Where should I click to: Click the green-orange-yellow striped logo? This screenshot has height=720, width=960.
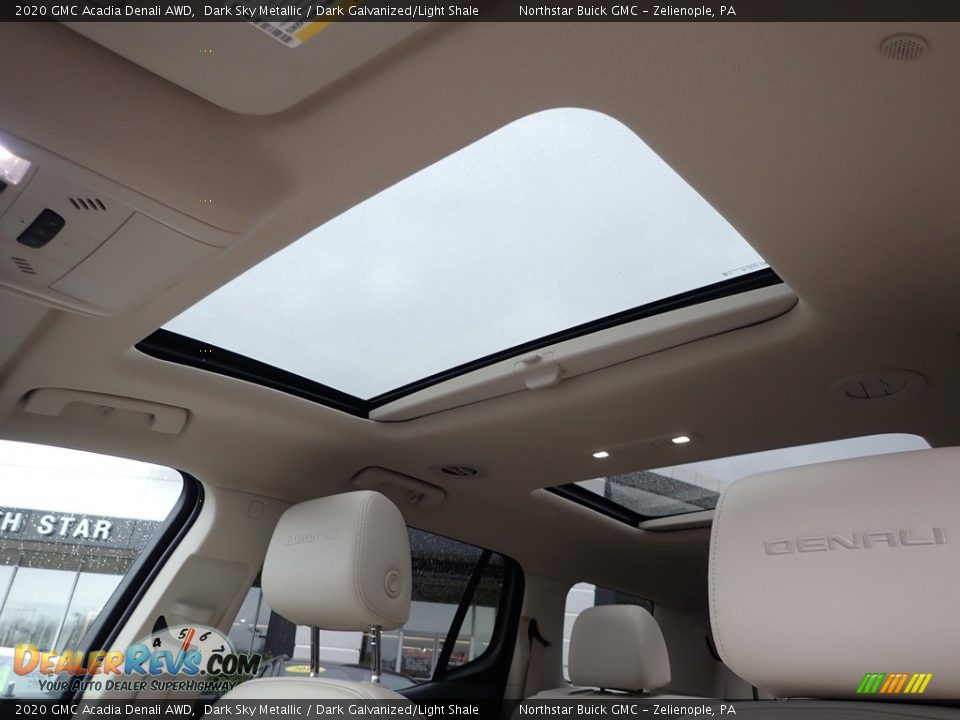tap(894, 683)
